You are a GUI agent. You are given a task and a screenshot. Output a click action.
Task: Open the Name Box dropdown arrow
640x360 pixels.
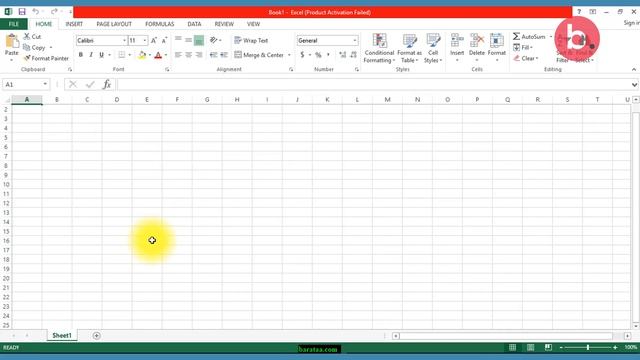(x=45, y=84)
